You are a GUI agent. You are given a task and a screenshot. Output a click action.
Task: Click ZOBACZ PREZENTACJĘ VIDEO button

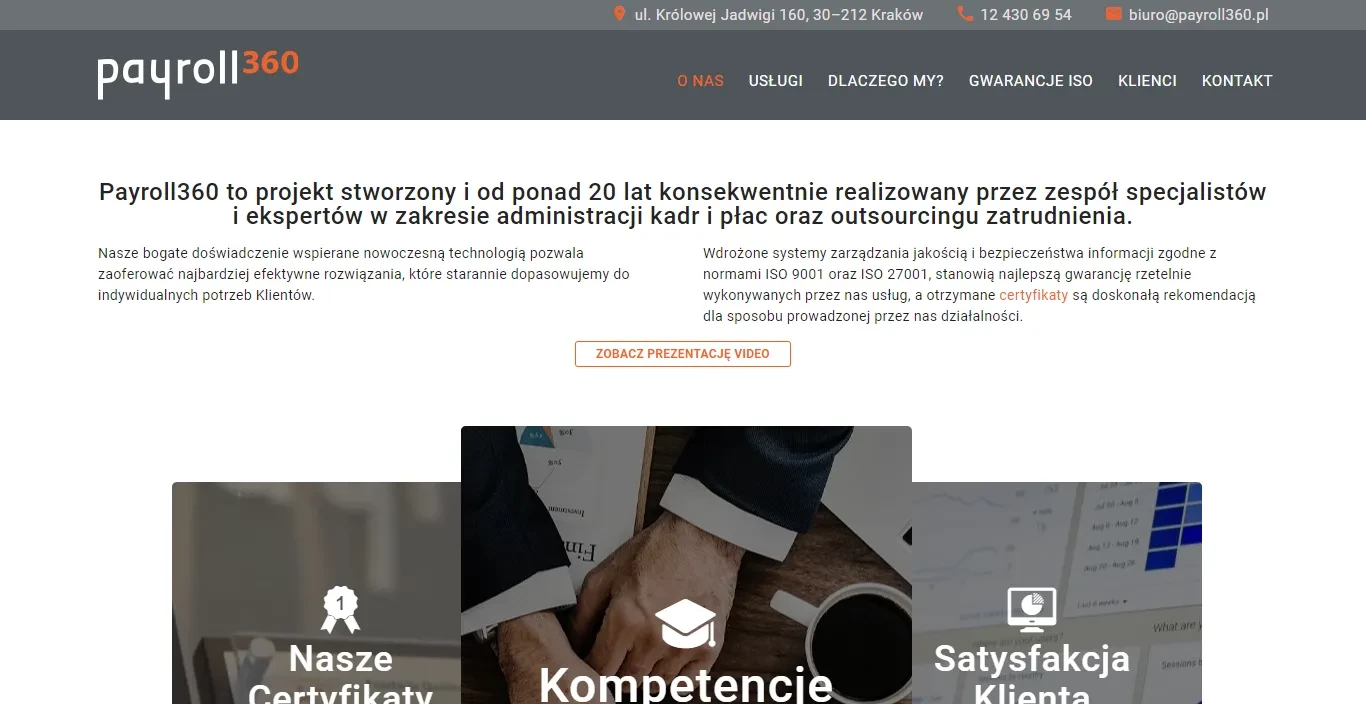(683, 354)
